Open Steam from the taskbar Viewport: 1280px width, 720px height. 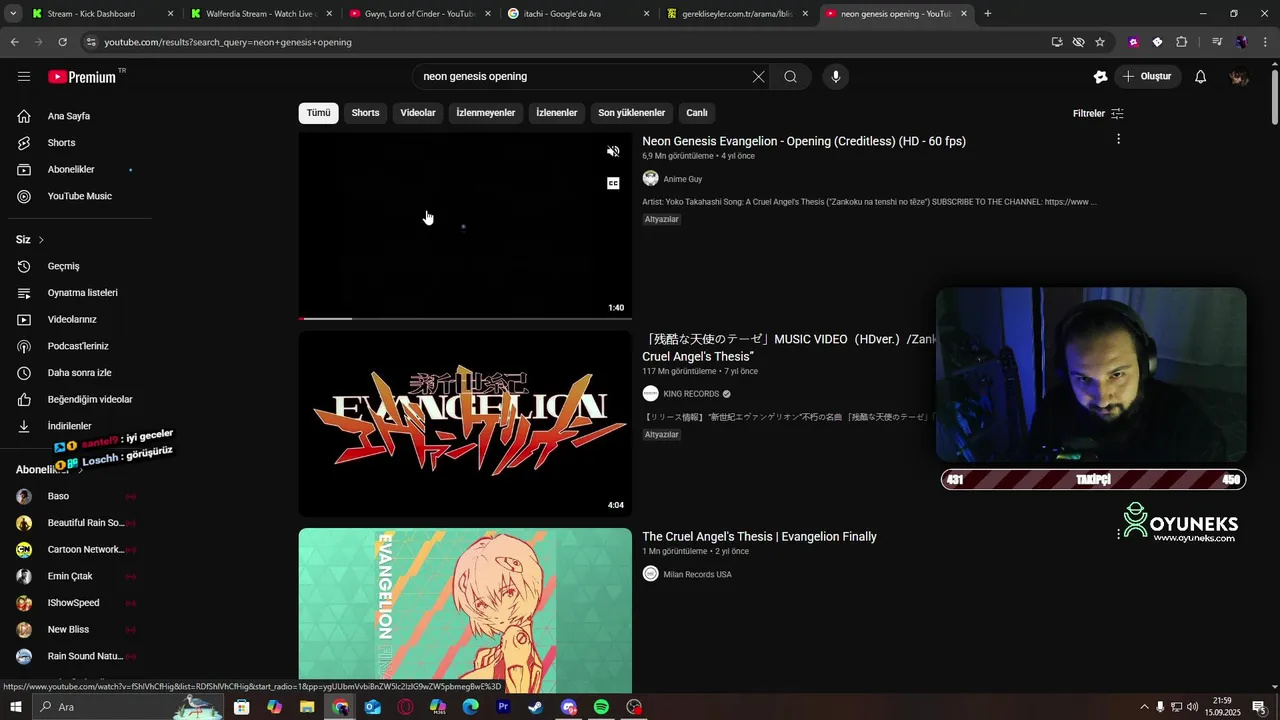(x=536, y=707)
